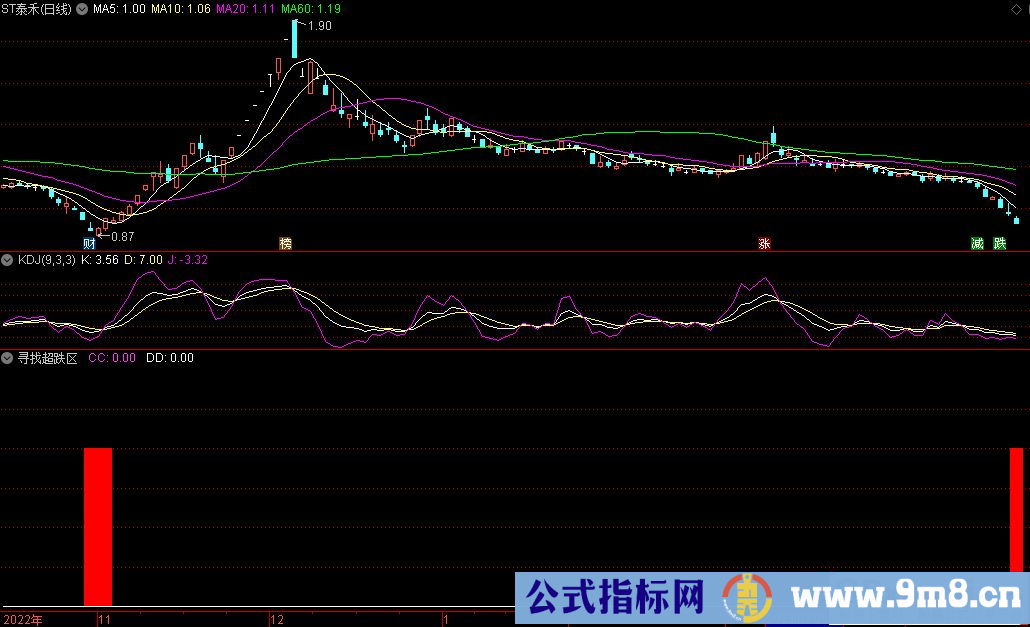This screenshot has height=627, width=1030.
Task: Click the 涨 event marker icon
Action: coord(764,244)
